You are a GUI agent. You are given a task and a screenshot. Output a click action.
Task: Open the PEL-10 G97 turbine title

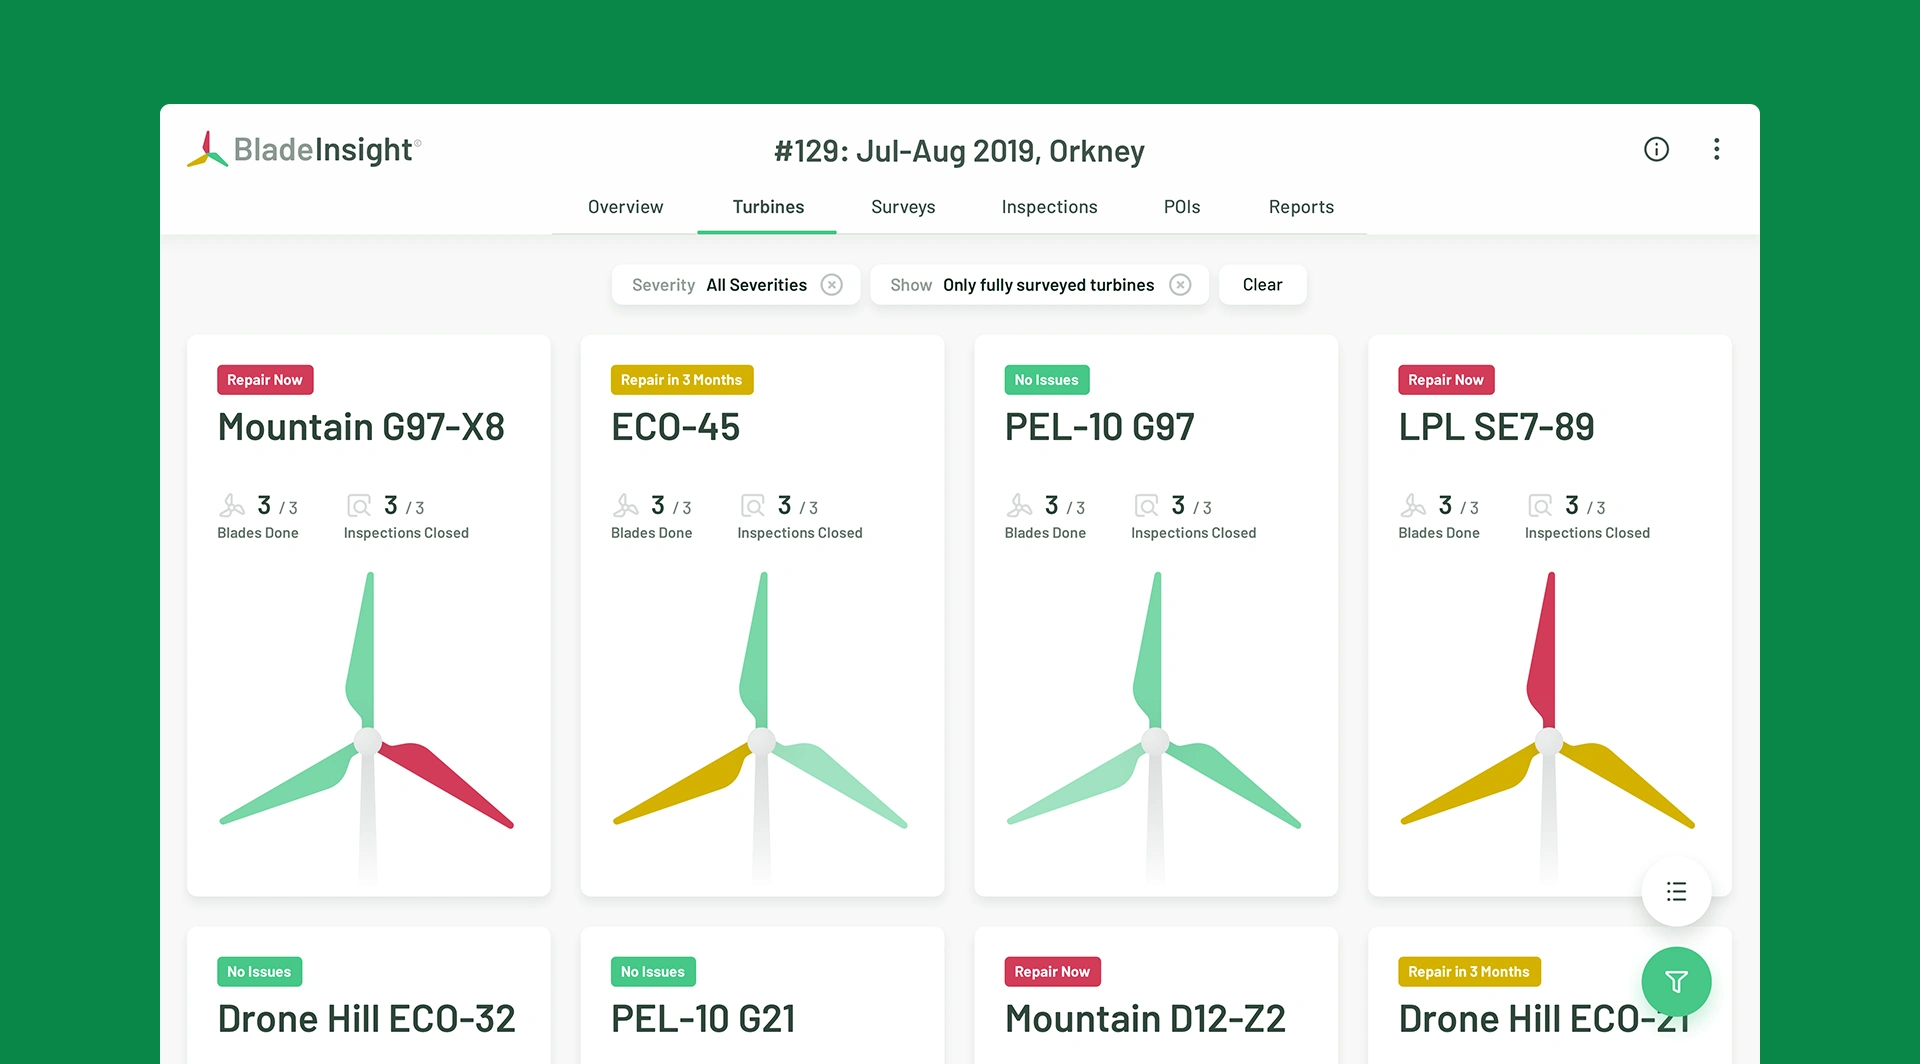[1099, 427]
